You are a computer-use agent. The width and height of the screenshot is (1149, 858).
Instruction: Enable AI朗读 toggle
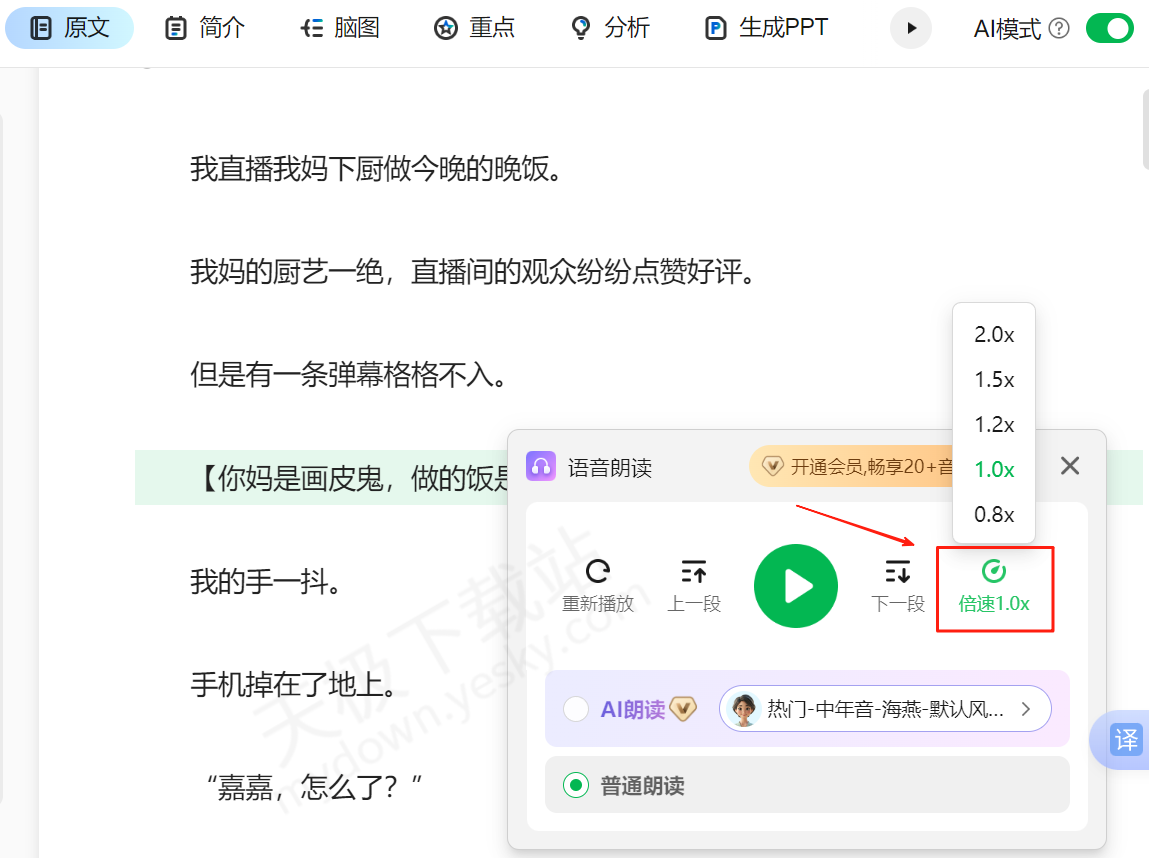(575, 707)
